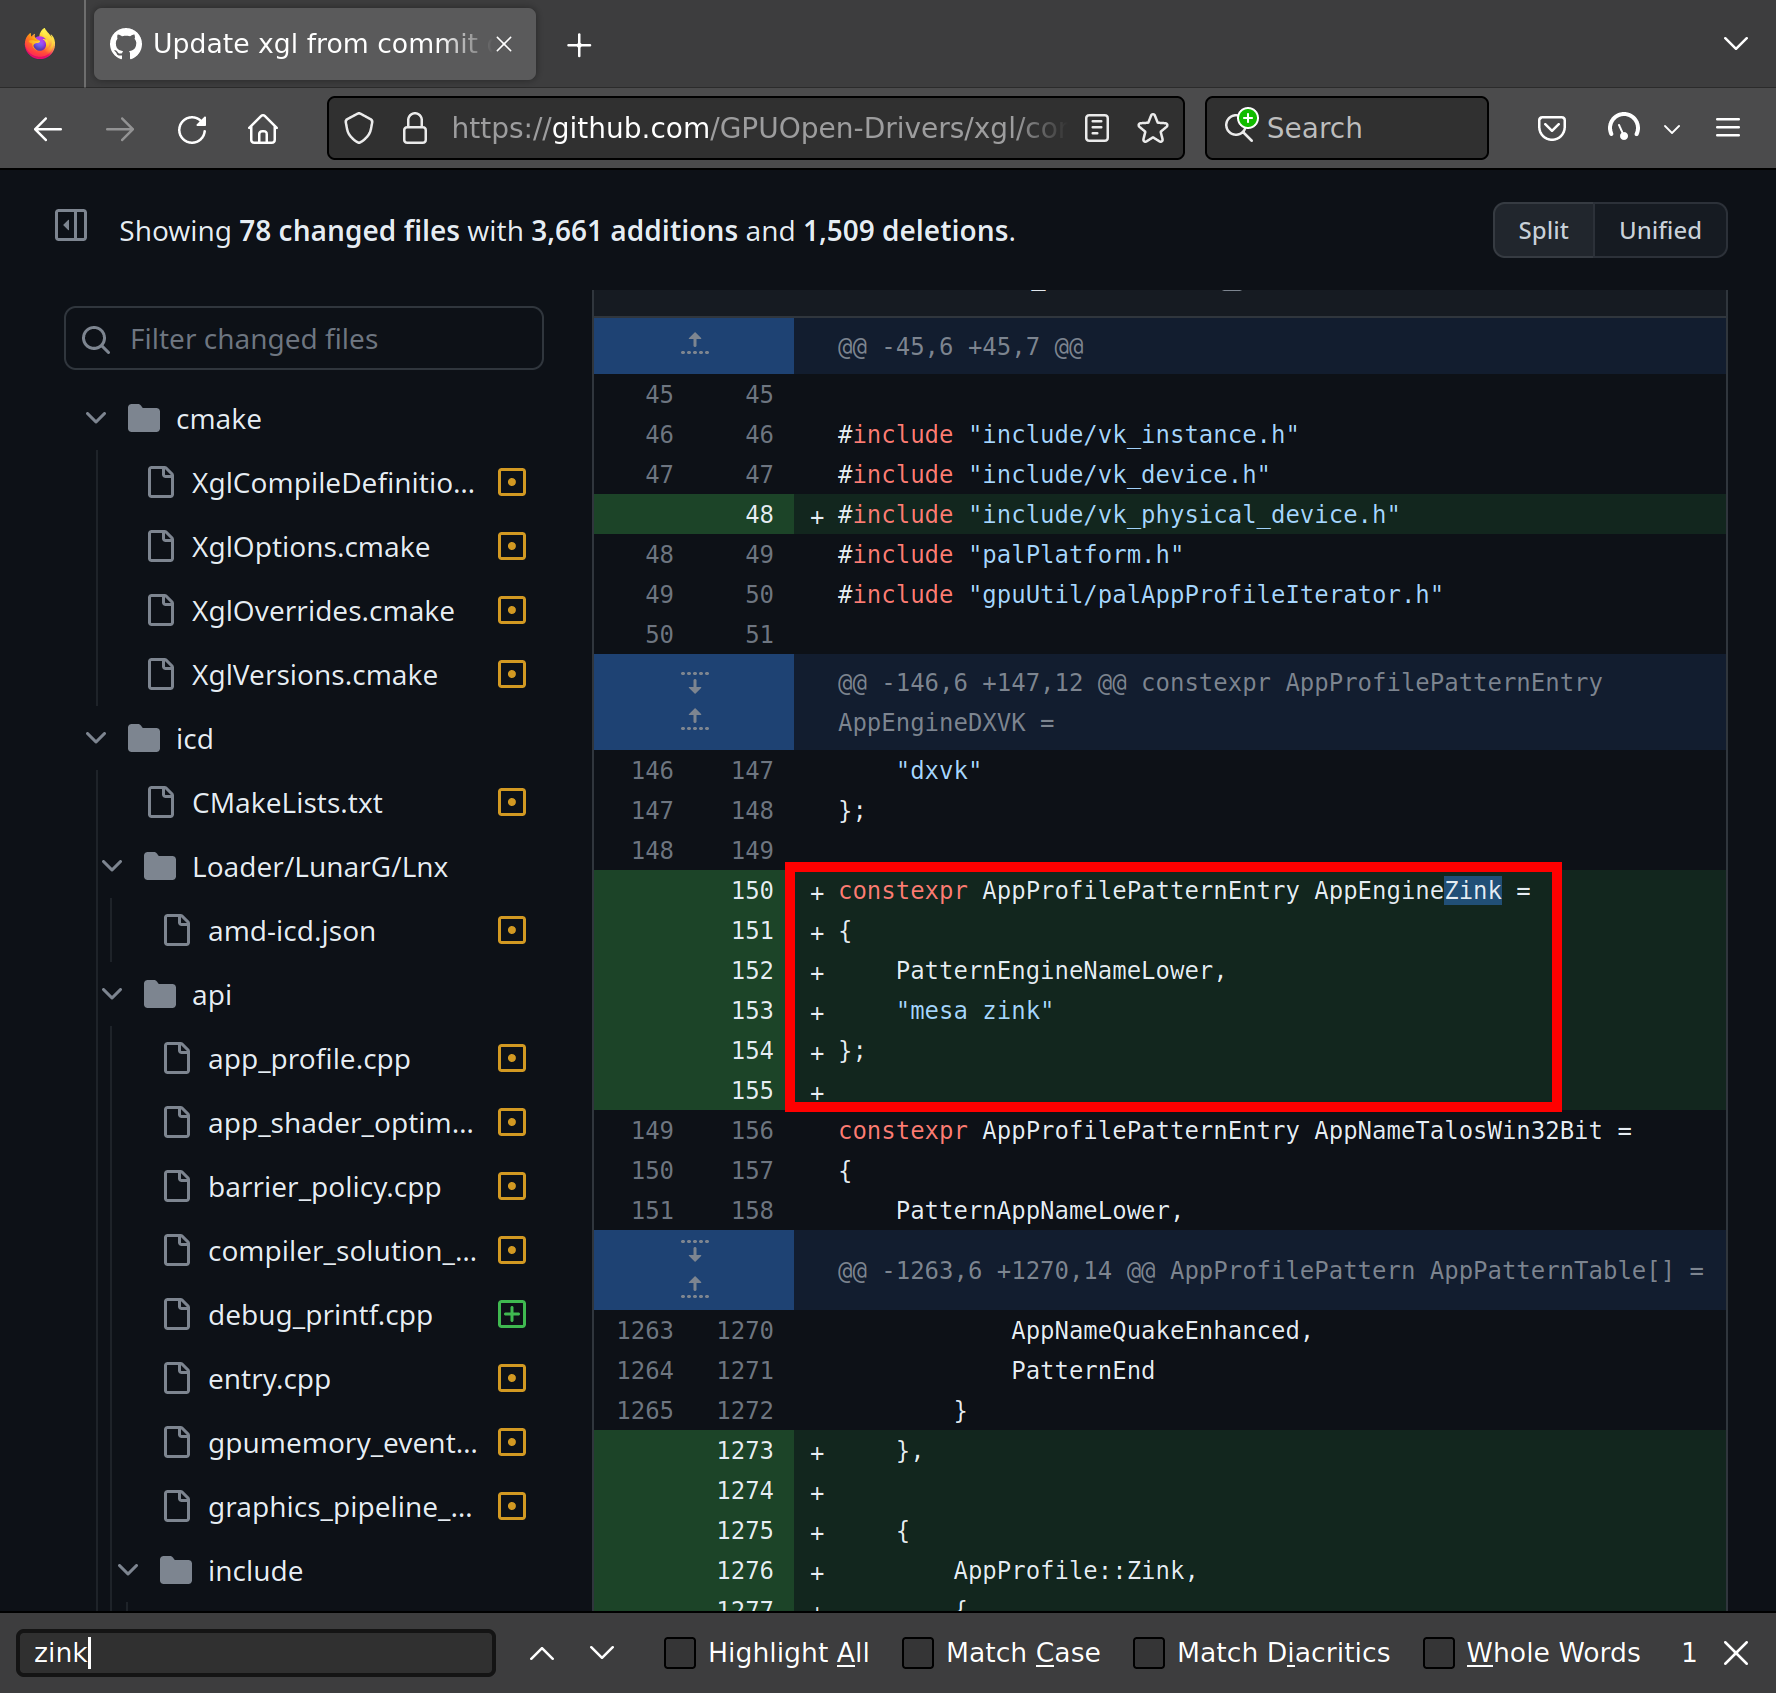Open XglVersions.cmake in file tree
Screen dimensions: 1776x1693
[315, 675]
